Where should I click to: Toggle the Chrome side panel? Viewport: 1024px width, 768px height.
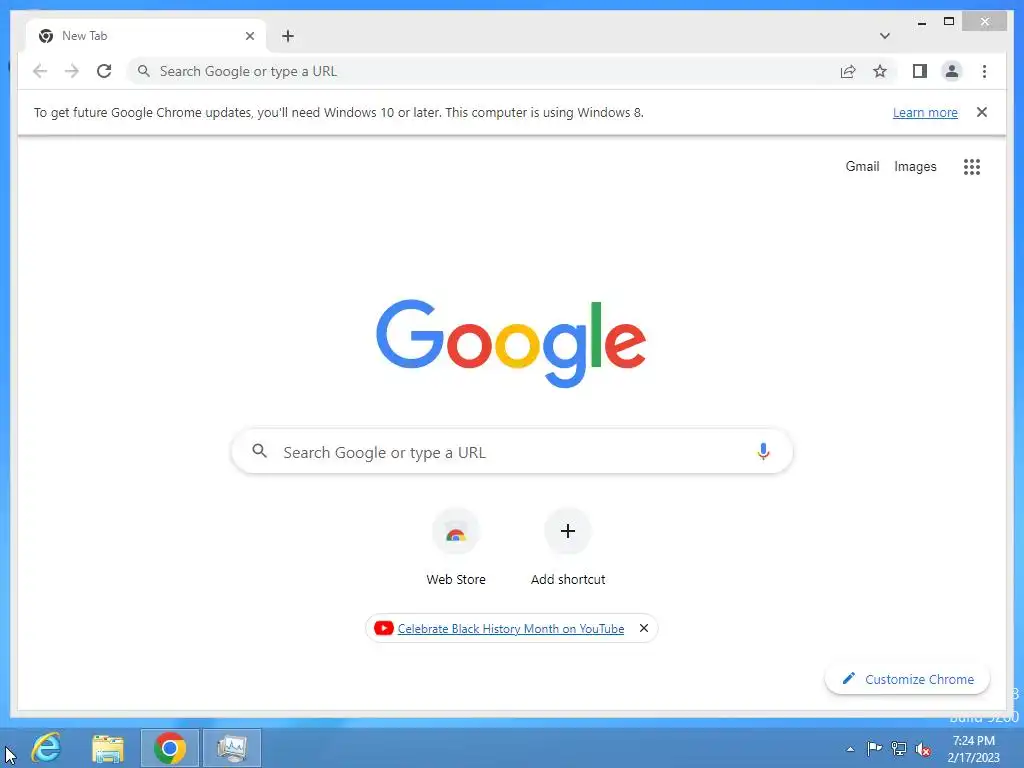920,71
